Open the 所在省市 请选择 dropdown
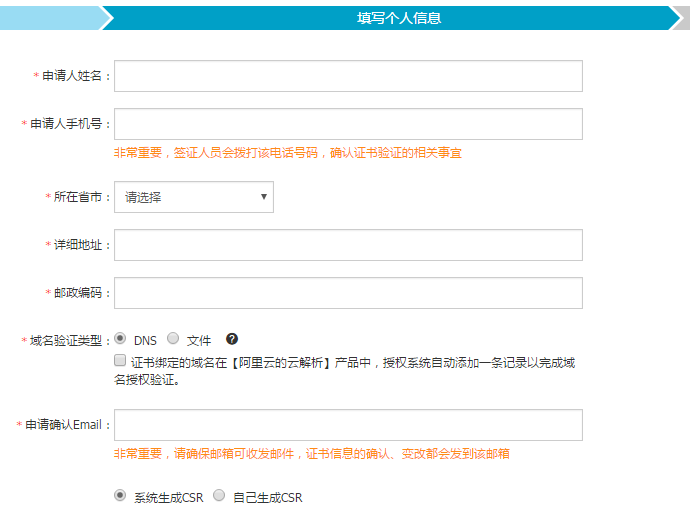The image size is (690, 517). click(x=194, y=197)
